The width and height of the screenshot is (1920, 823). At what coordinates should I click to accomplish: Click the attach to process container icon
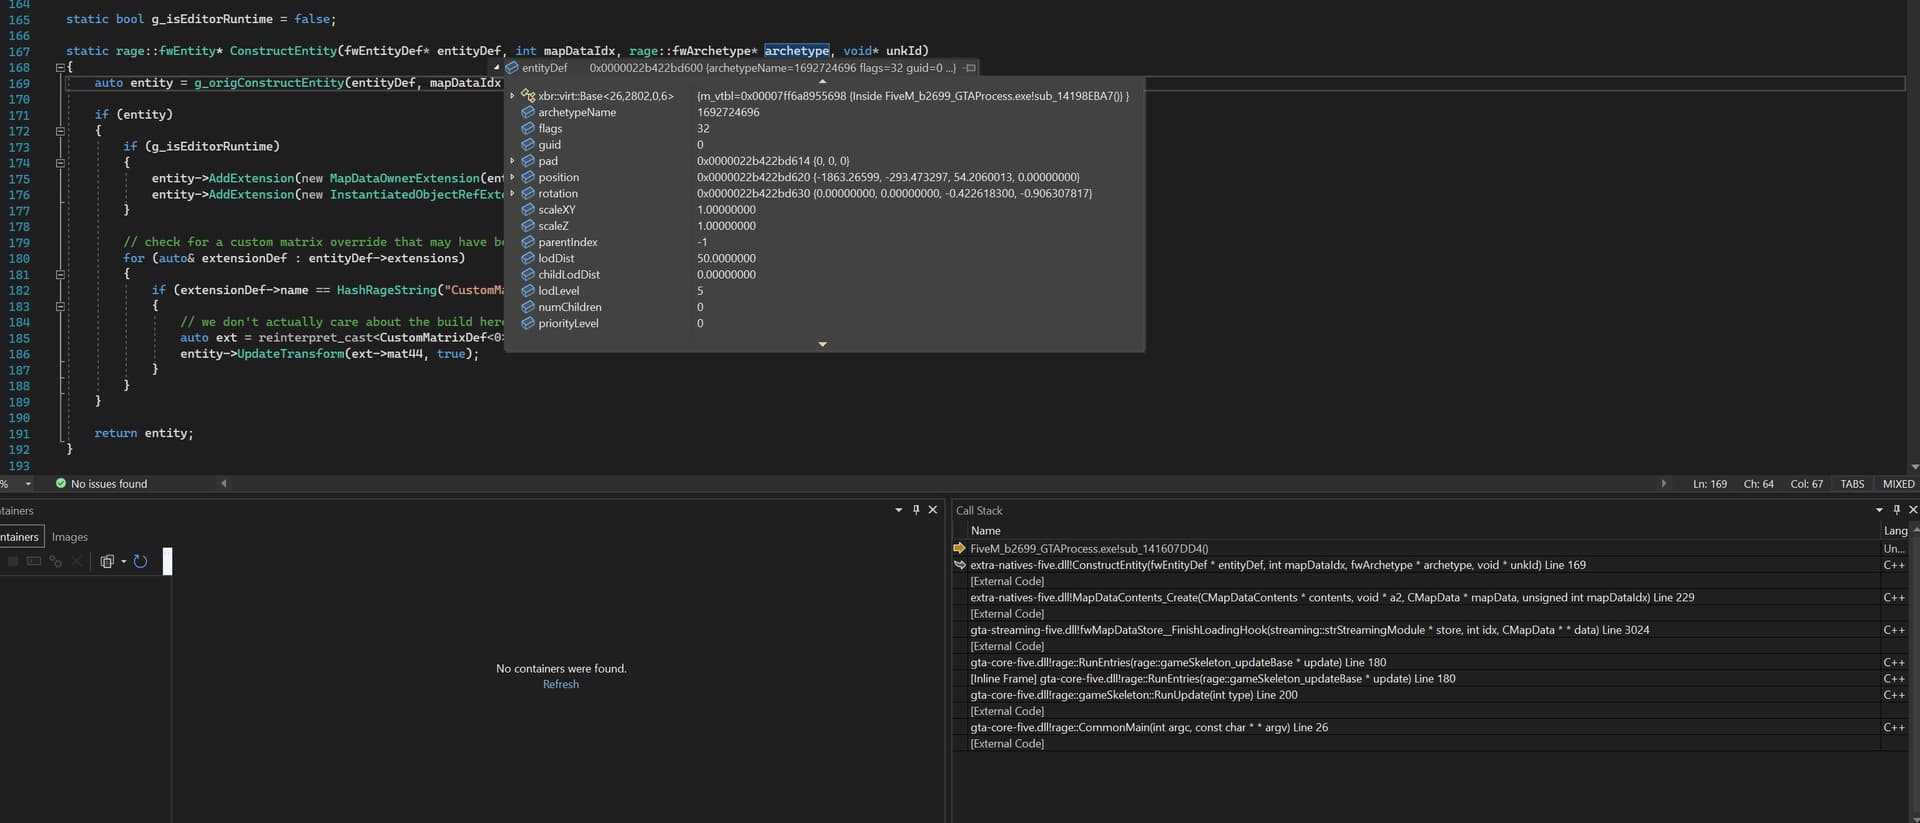(55, 562)
